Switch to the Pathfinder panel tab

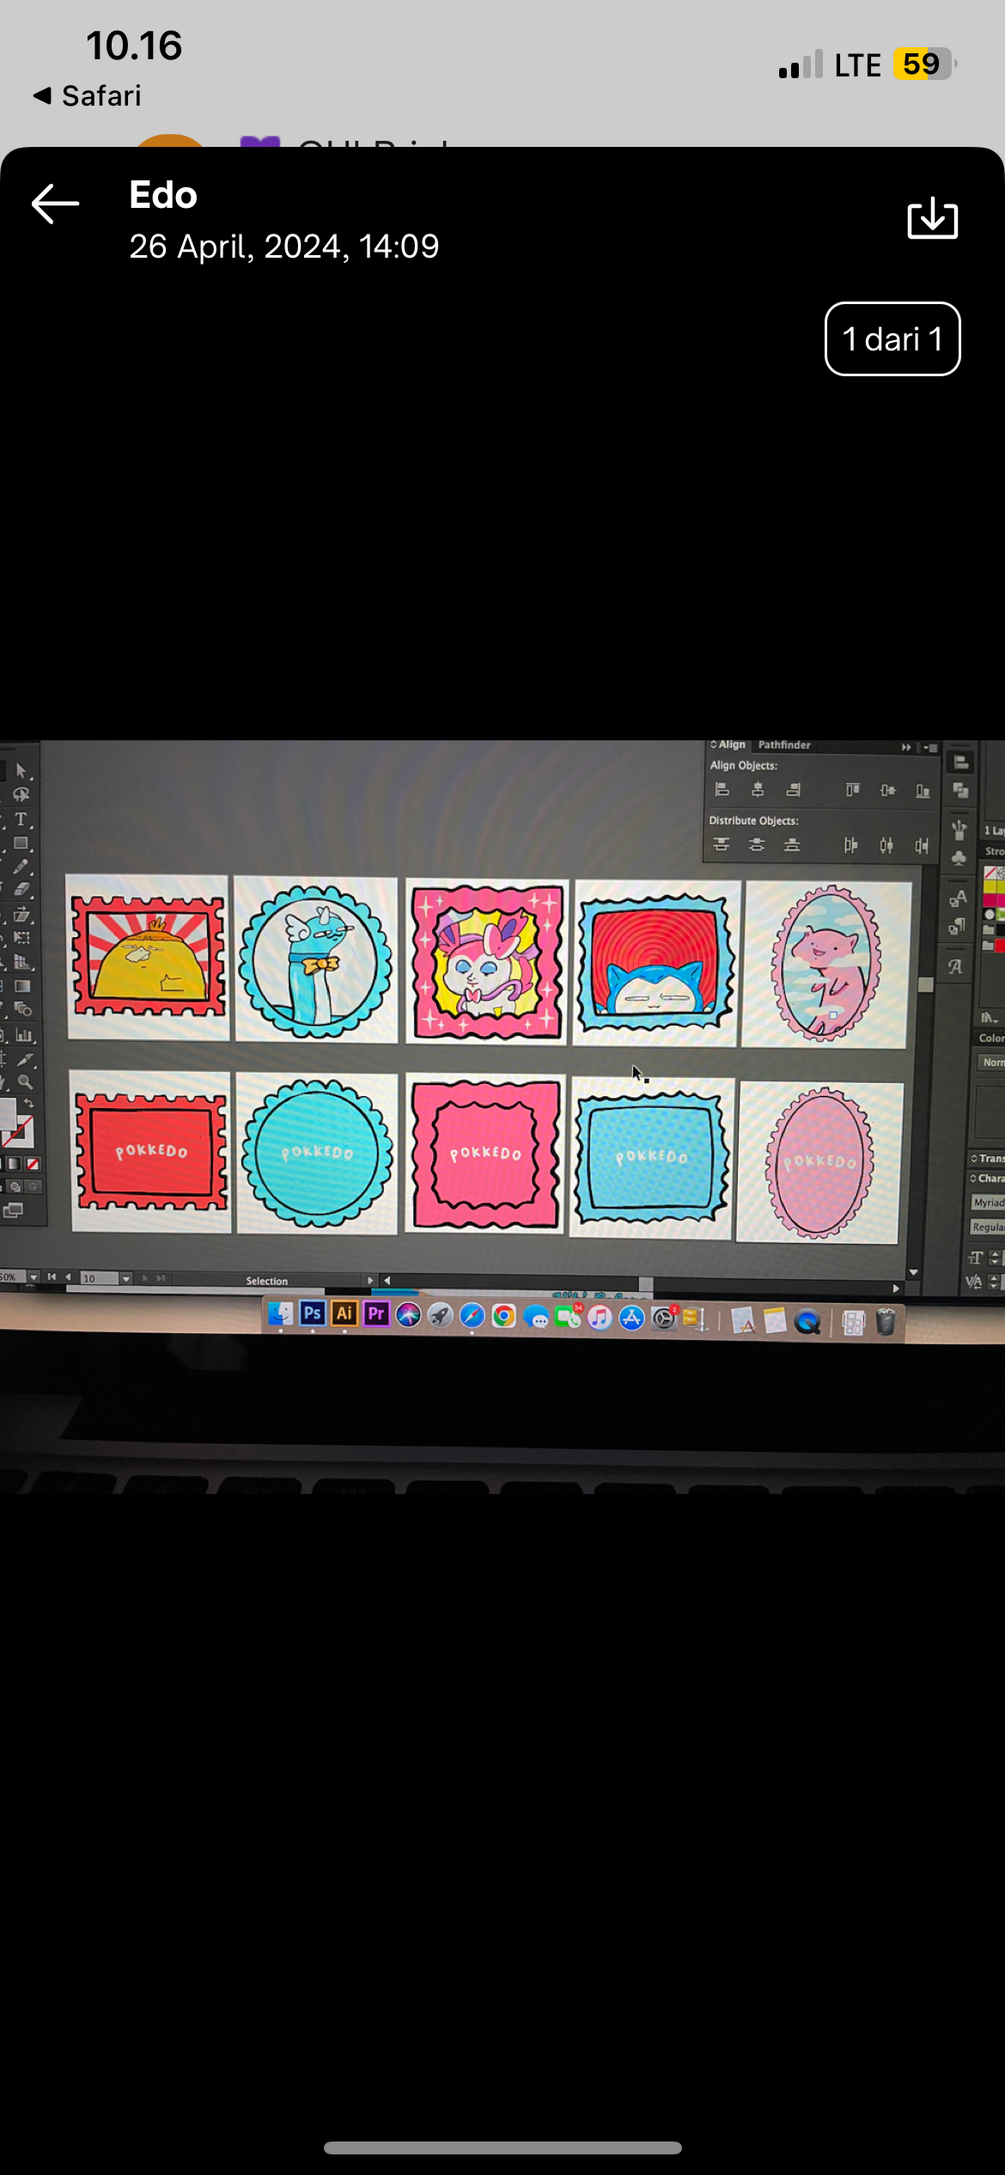coord(784,745)
